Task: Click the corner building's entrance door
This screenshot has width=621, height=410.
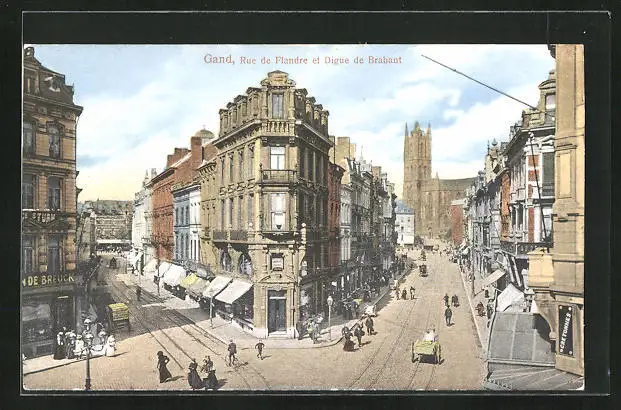Action: [277, 312]
